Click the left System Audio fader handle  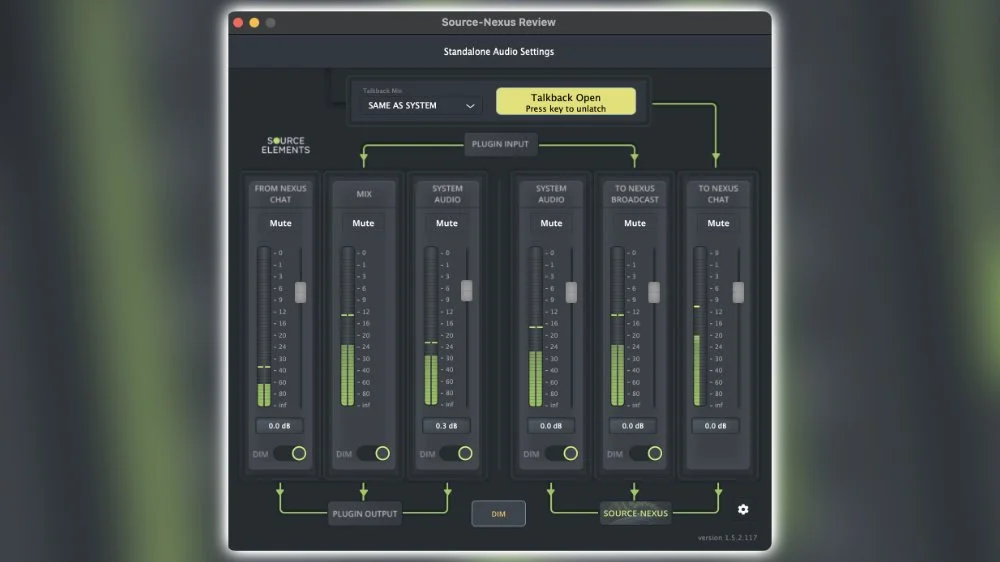coord(467,290)
